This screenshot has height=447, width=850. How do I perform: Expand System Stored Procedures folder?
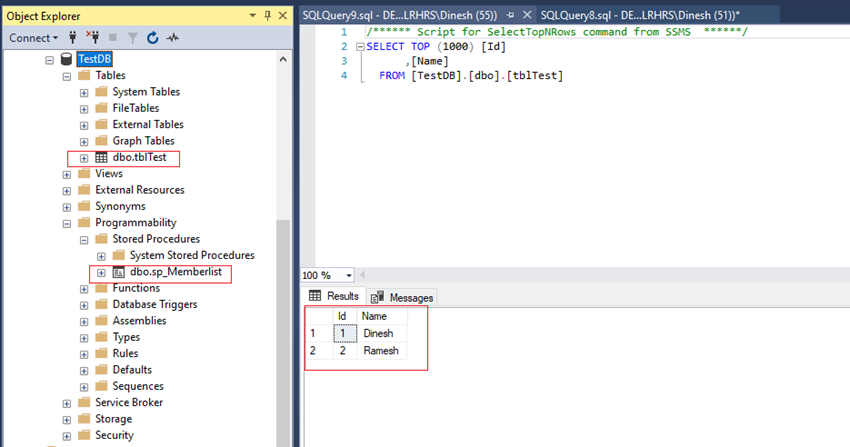[101, 256]
